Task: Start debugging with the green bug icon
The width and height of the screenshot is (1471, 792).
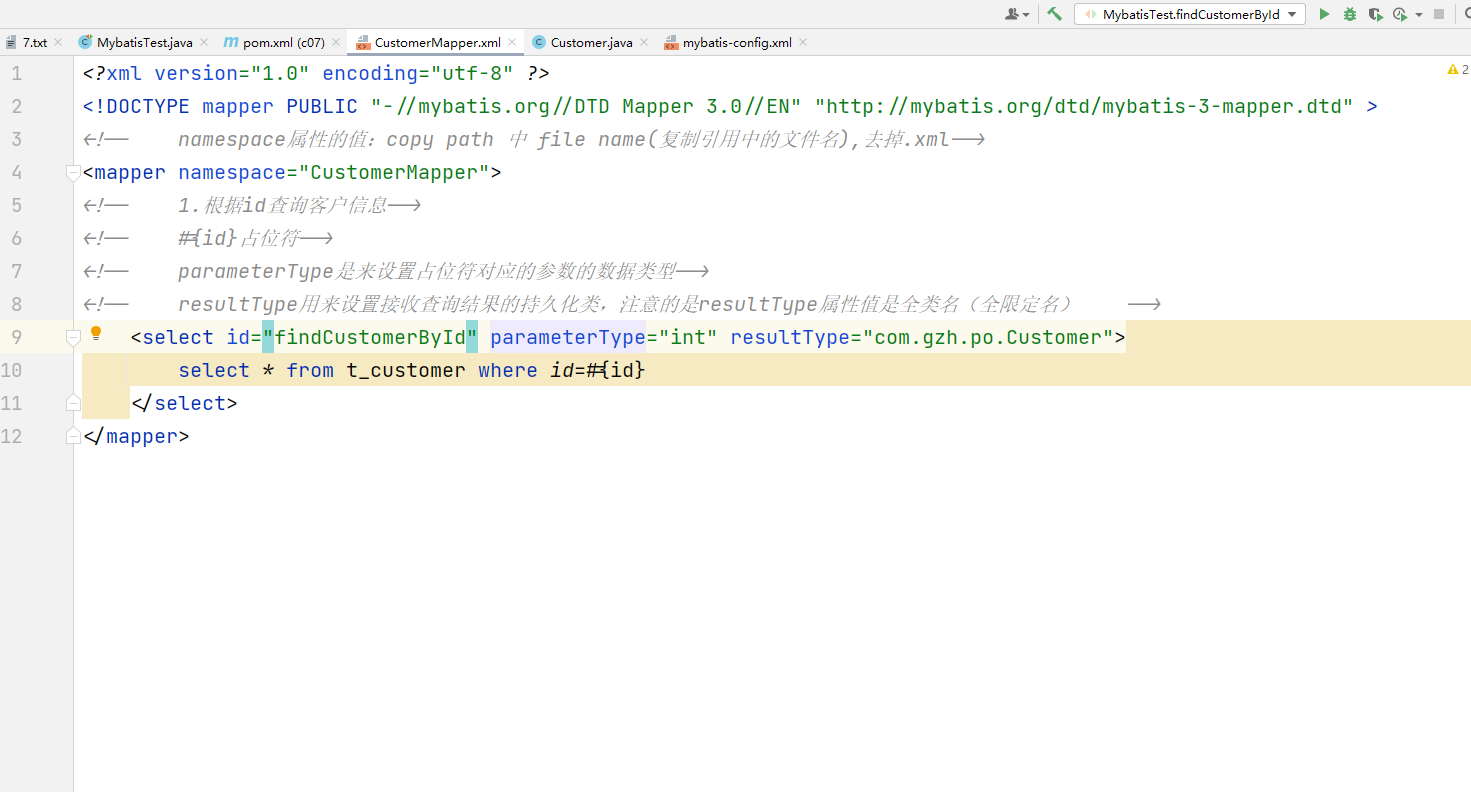Action: [x=1350, y=14]
